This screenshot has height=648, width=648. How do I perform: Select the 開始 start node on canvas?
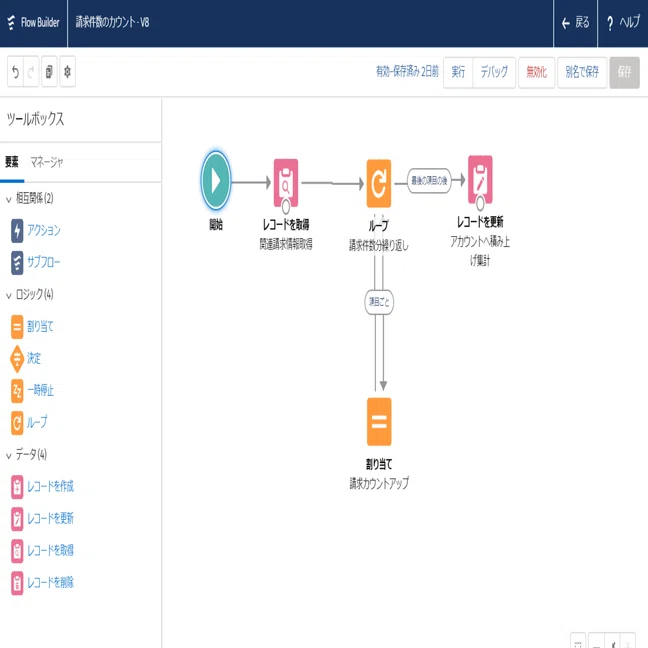pyautogui.click(x=216, y=181)
